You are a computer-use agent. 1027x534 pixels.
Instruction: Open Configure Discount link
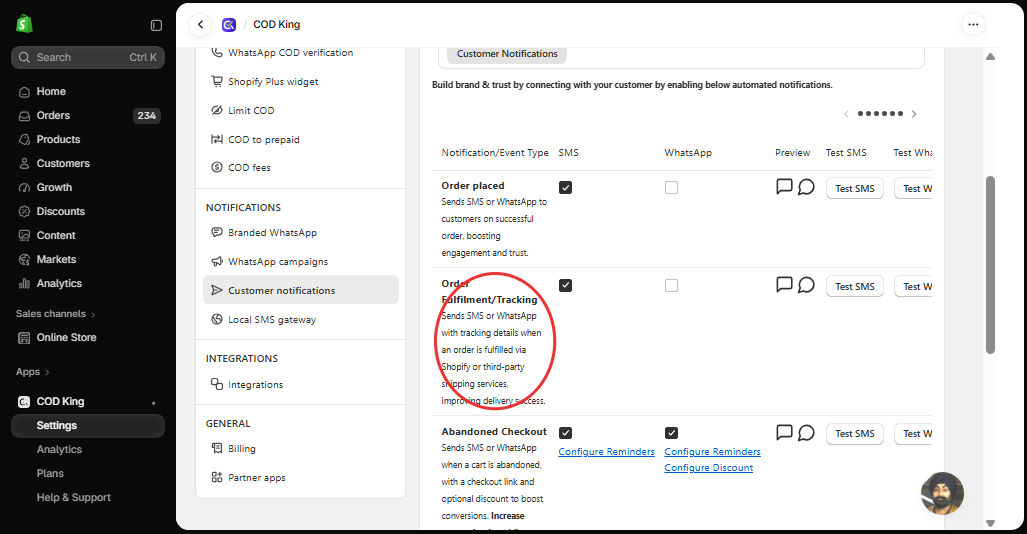(x=709, y=468)
